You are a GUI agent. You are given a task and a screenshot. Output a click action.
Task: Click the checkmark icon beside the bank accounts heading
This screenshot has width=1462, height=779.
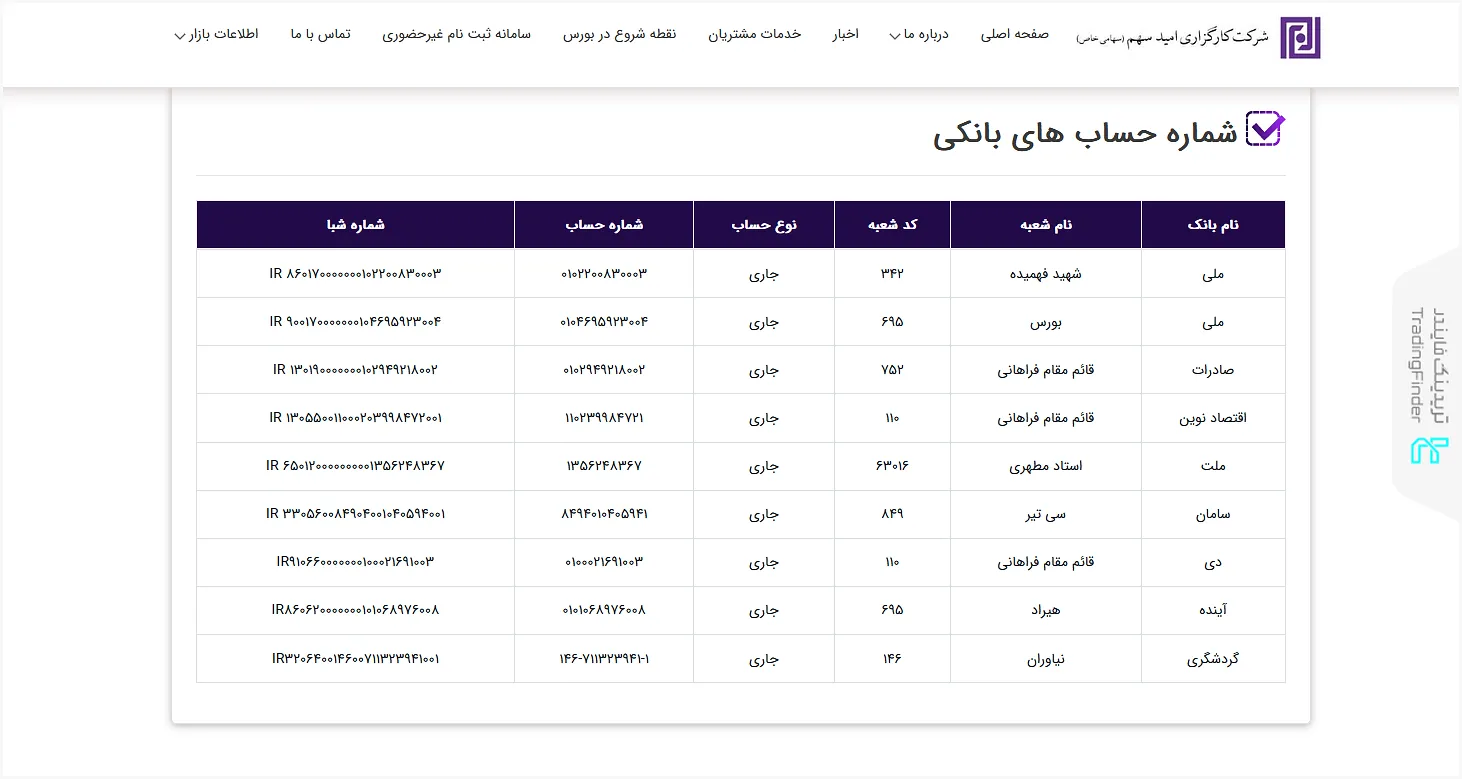point(1265,130)
